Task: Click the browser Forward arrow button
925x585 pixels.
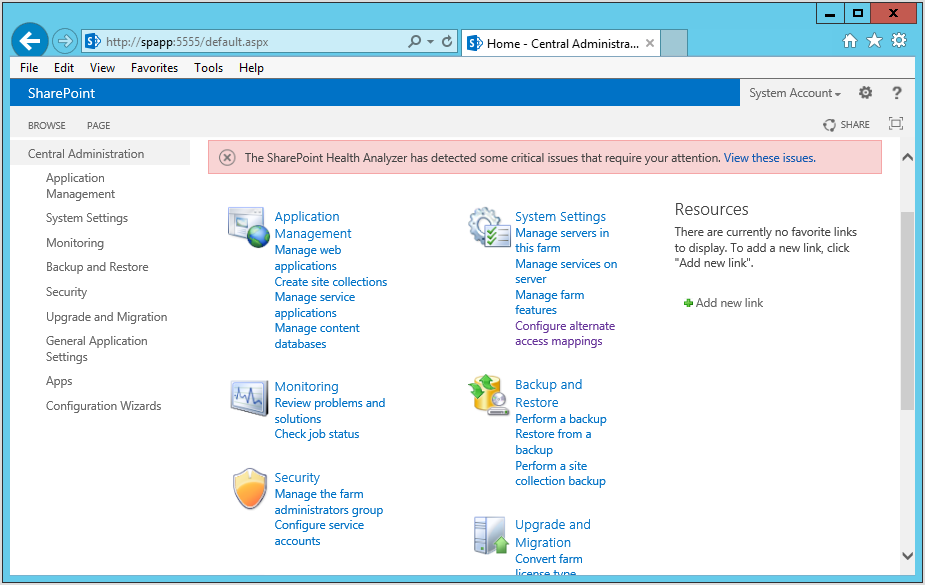Action: tap(64, 41)
